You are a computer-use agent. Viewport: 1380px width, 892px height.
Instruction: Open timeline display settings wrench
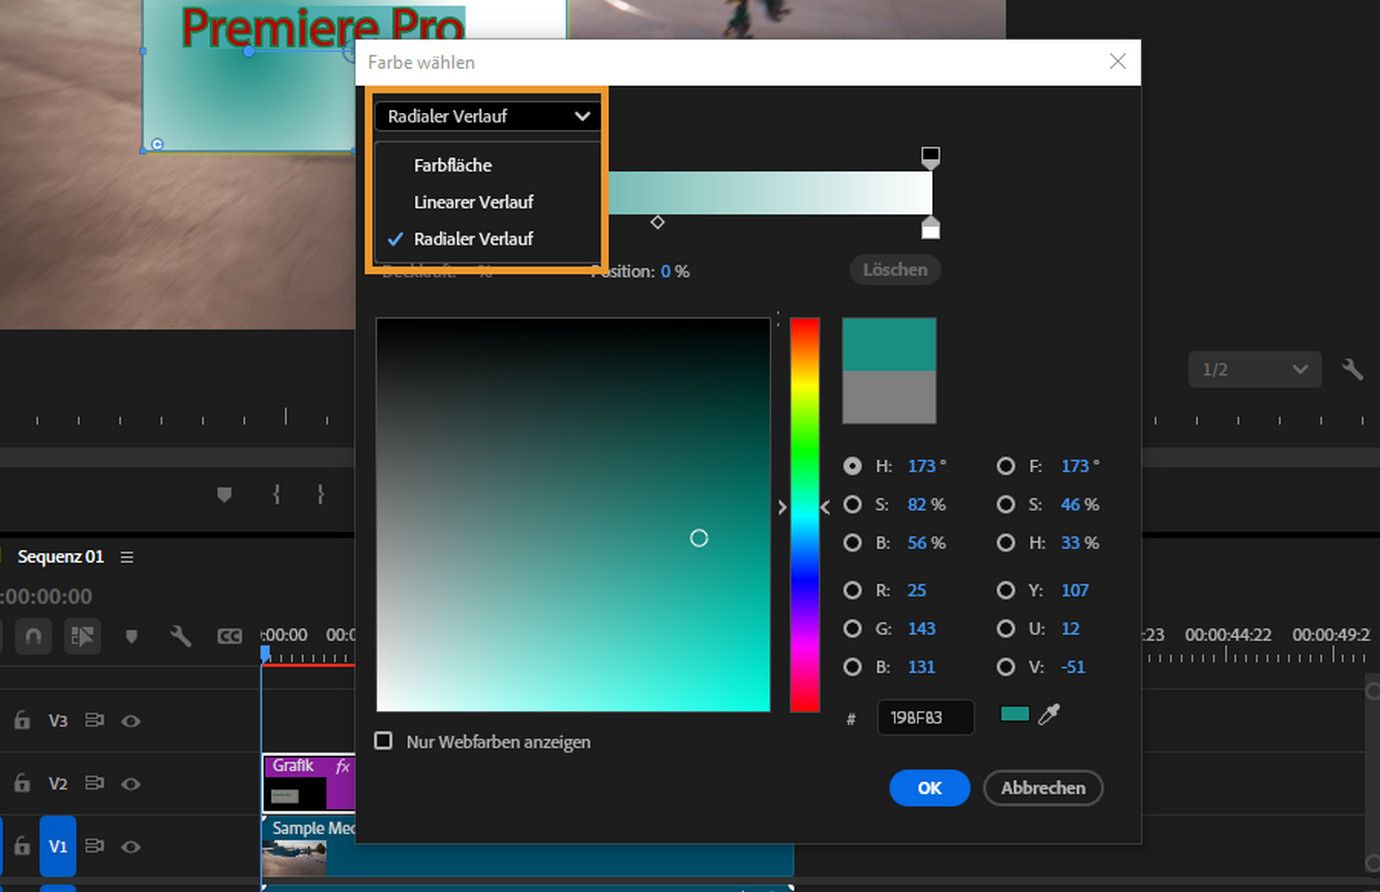coord(180,636)
